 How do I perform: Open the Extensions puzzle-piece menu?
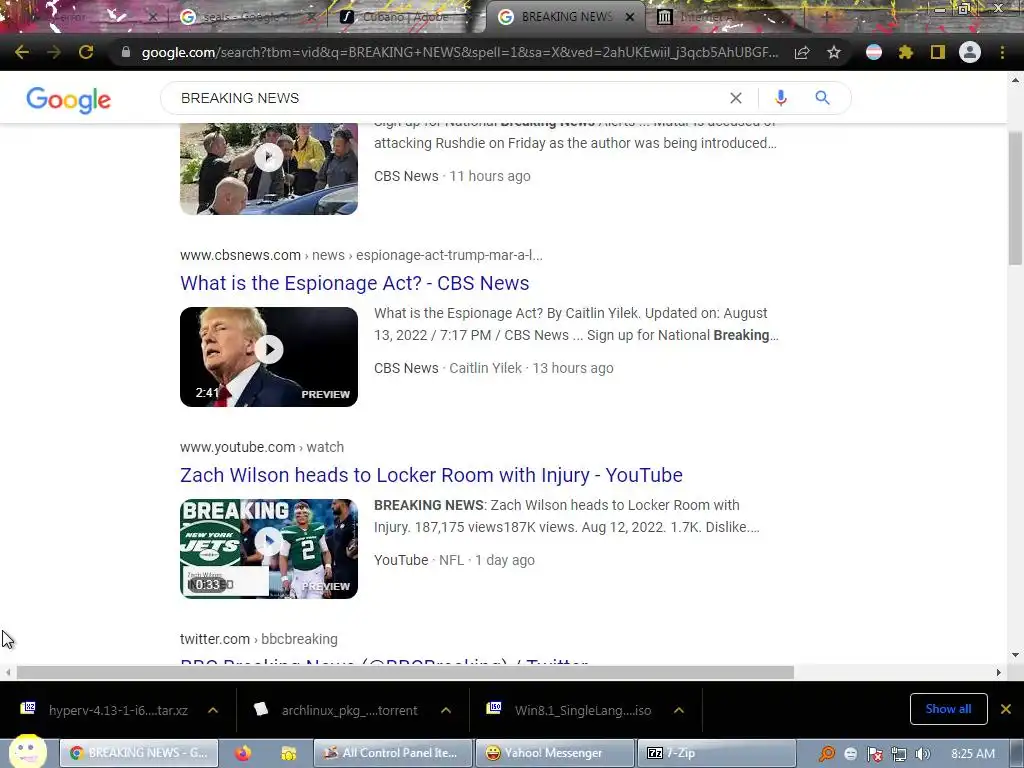coord(905,52)
